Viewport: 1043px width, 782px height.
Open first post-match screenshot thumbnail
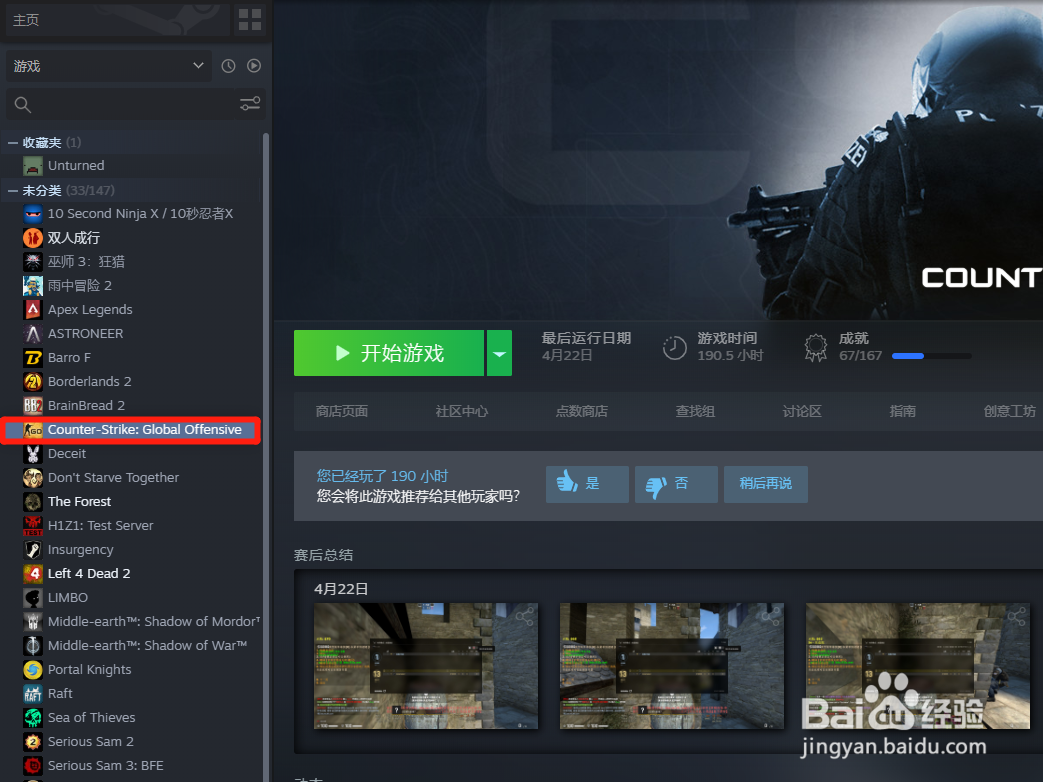(426, 666)
